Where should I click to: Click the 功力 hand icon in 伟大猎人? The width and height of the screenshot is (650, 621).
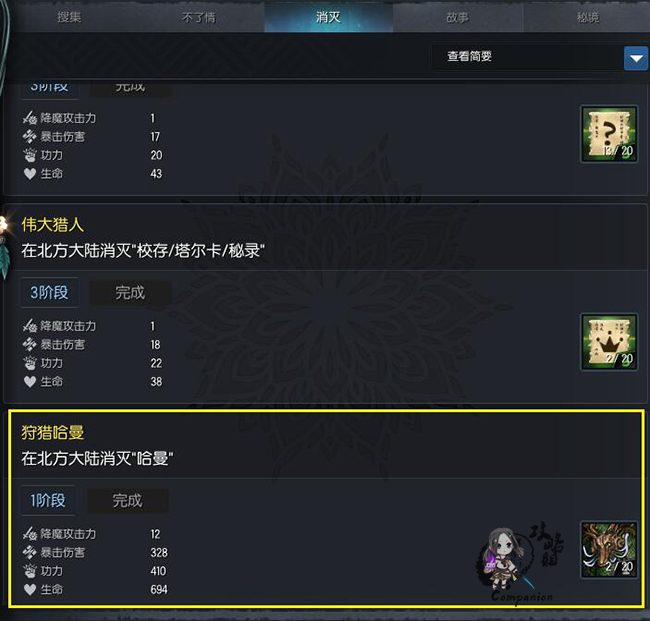[x=30, y=363]
